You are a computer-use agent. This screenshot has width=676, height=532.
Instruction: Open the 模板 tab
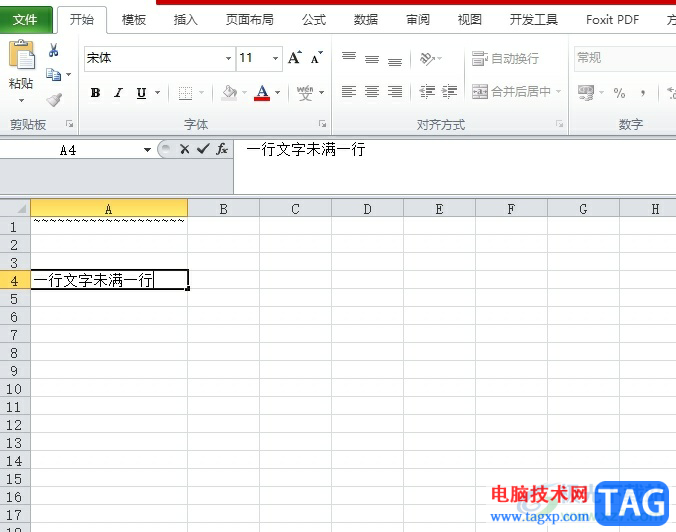tap(134, 20)
